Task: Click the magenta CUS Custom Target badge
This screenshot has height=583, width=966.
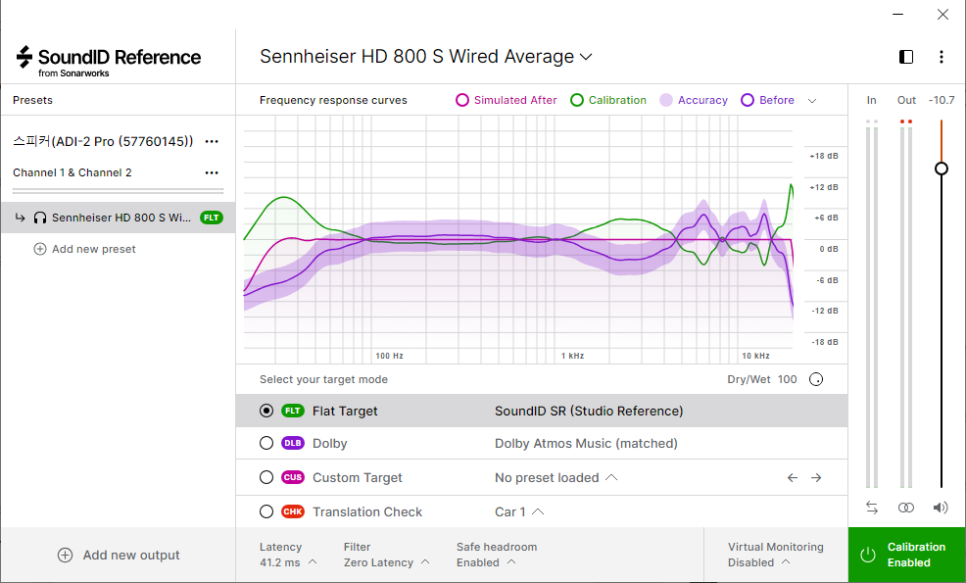Action: click(x=293, y=478)
